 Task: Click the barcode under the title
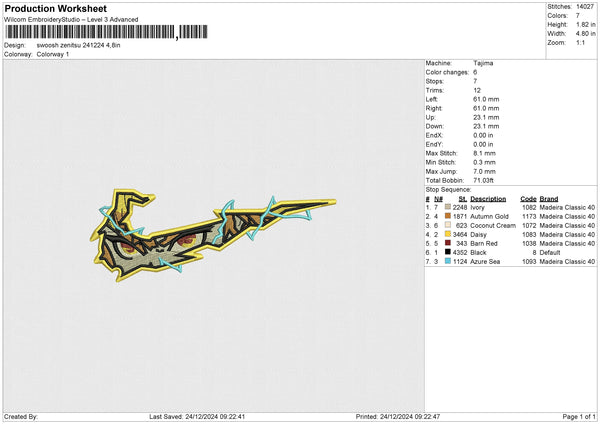click(106, 32)
